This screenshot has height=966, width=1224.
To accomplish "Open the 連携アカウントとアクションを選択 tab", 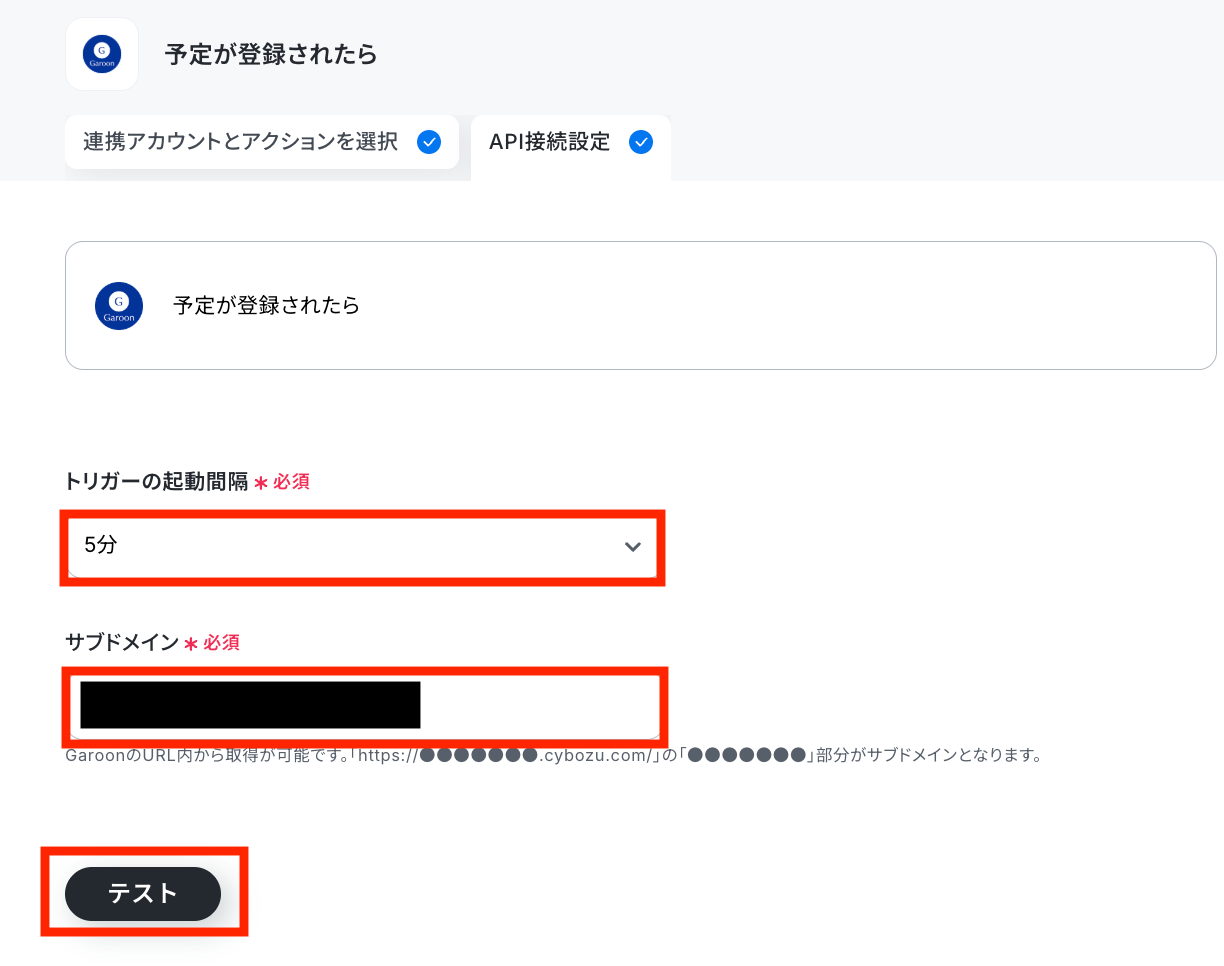I will 262,142.
